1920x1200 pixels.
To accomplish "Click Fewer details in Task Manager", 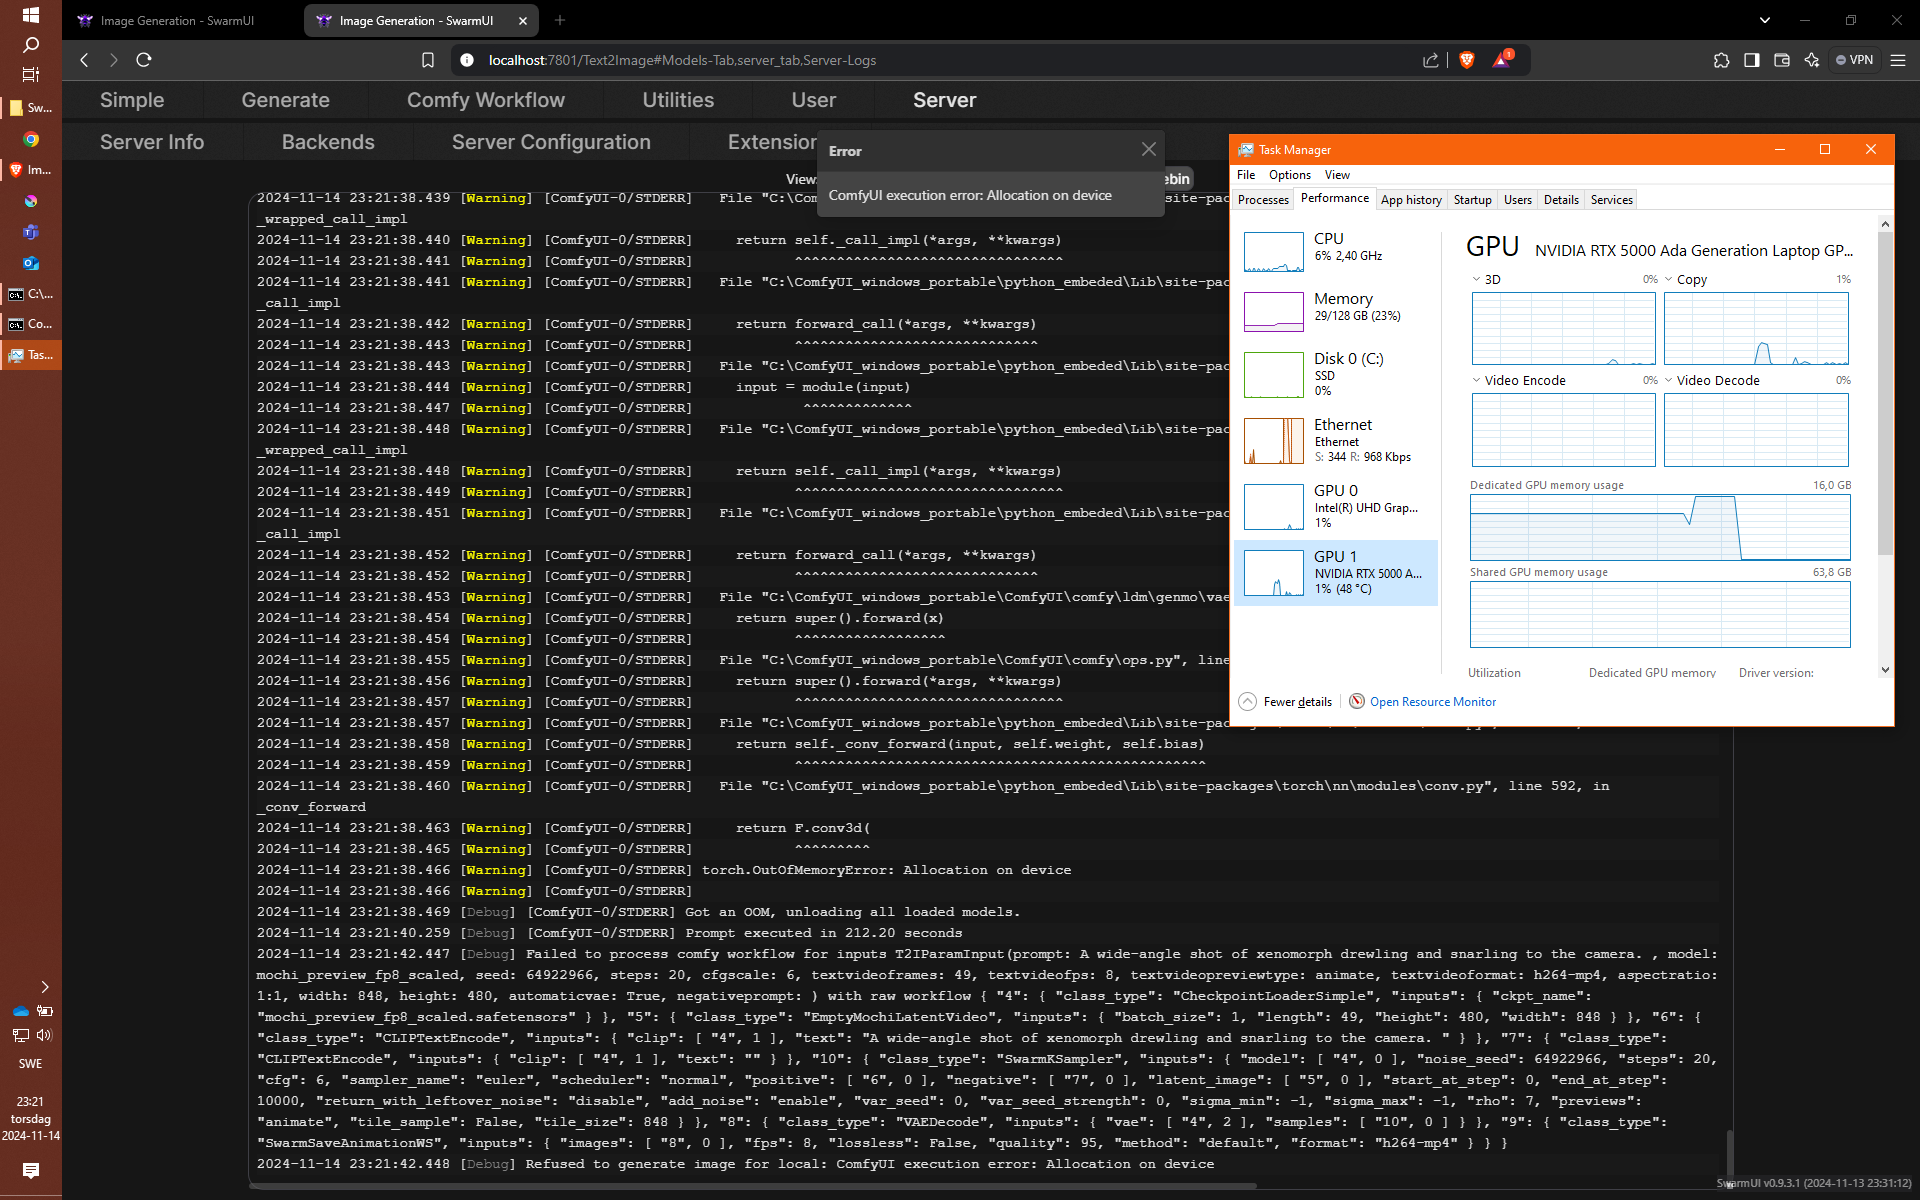I will click(1296, 701).
